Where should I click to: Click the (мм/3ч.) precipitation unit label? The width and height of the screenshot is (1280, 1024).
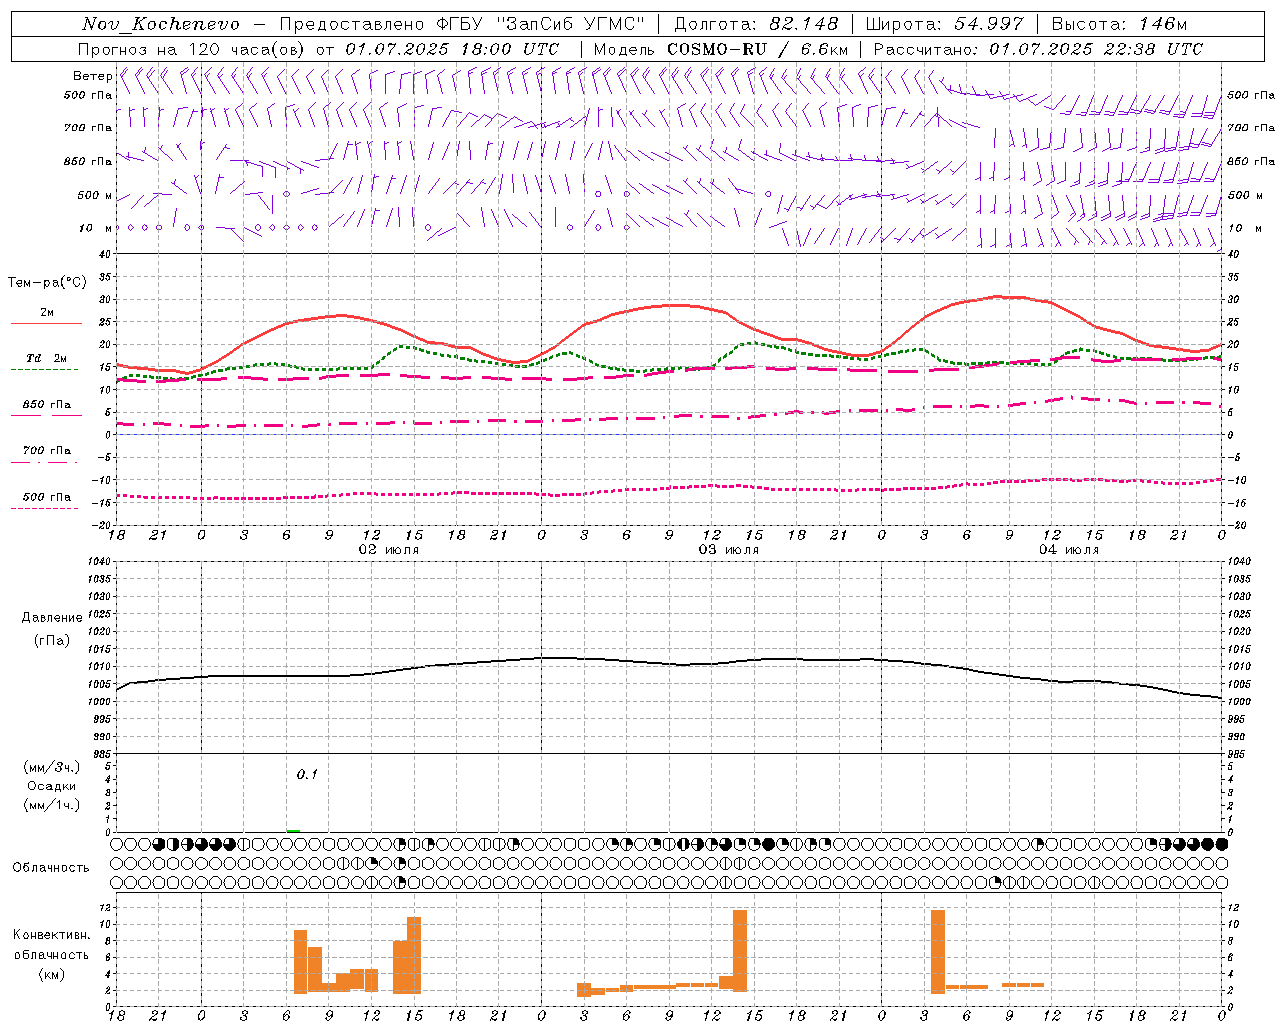[x=51, y=767]
